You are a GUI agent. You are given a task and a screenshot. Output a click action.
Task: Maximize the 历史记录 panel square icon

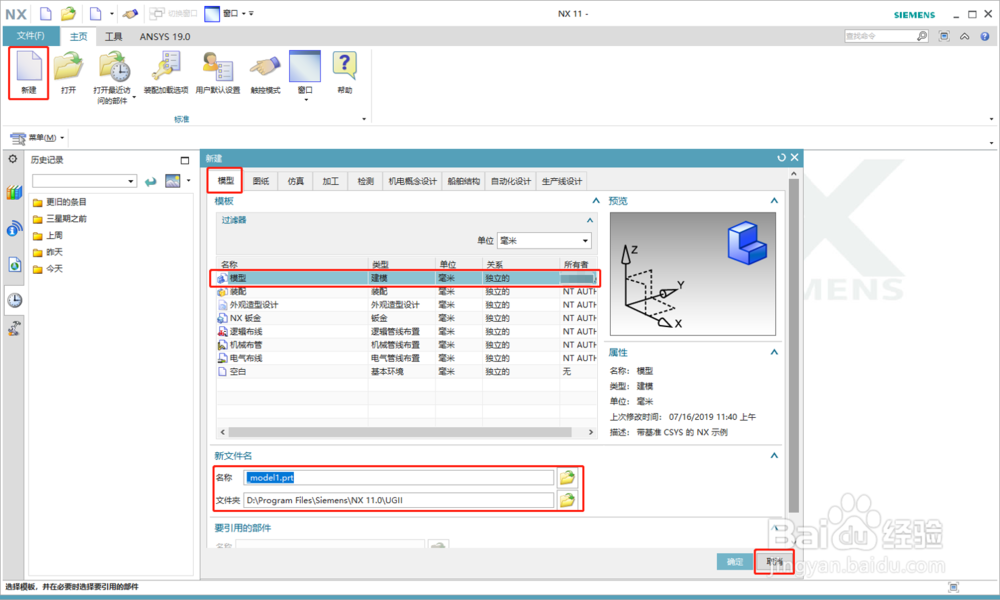click(185, 161)
